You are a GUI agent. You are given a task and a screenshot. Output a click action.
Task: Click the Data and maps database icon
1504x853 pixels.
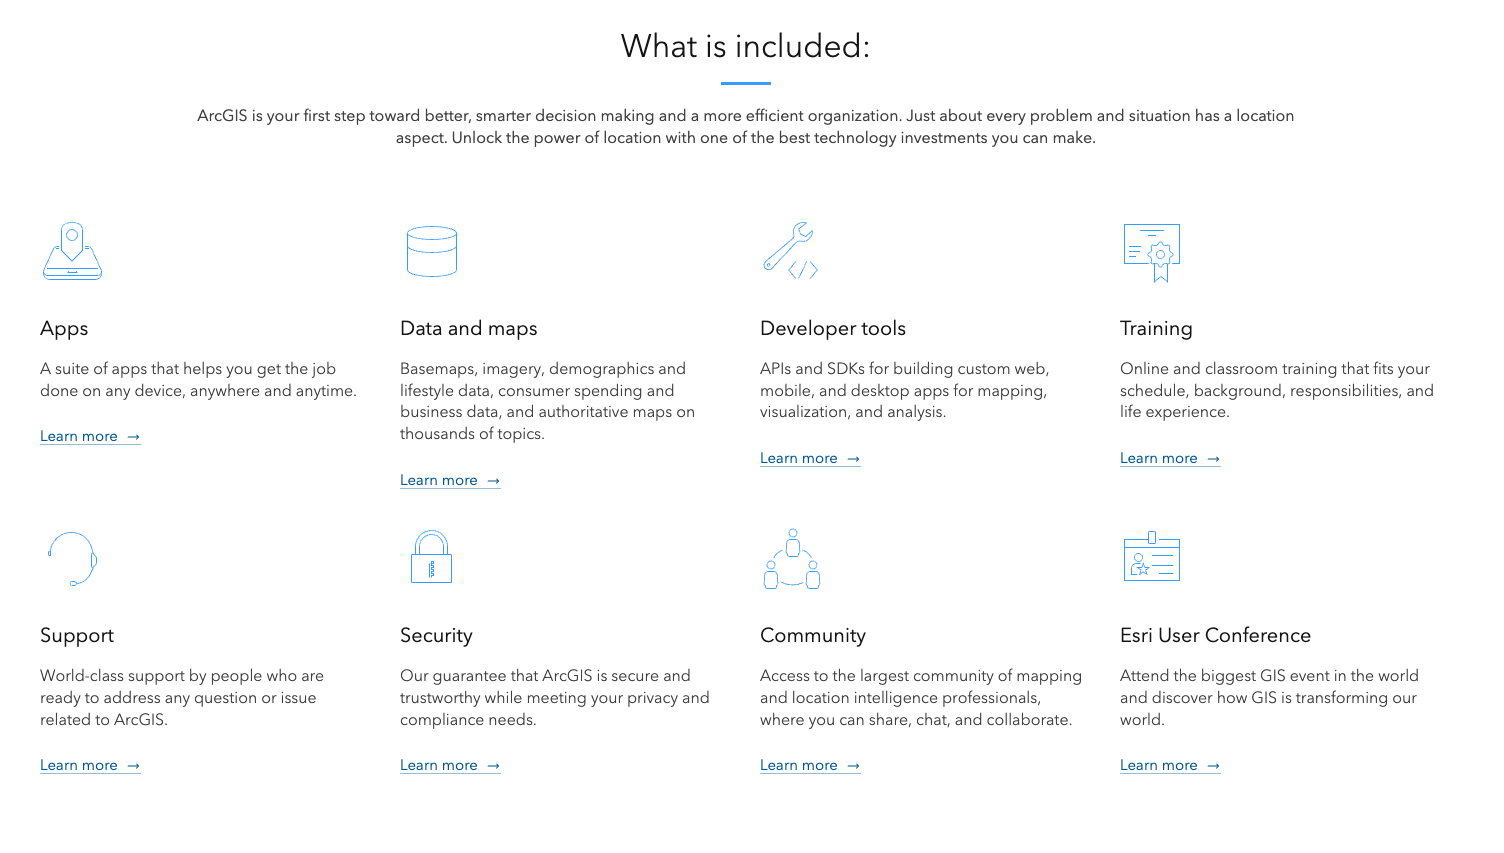pyautogui.click(x=432, y=251)
